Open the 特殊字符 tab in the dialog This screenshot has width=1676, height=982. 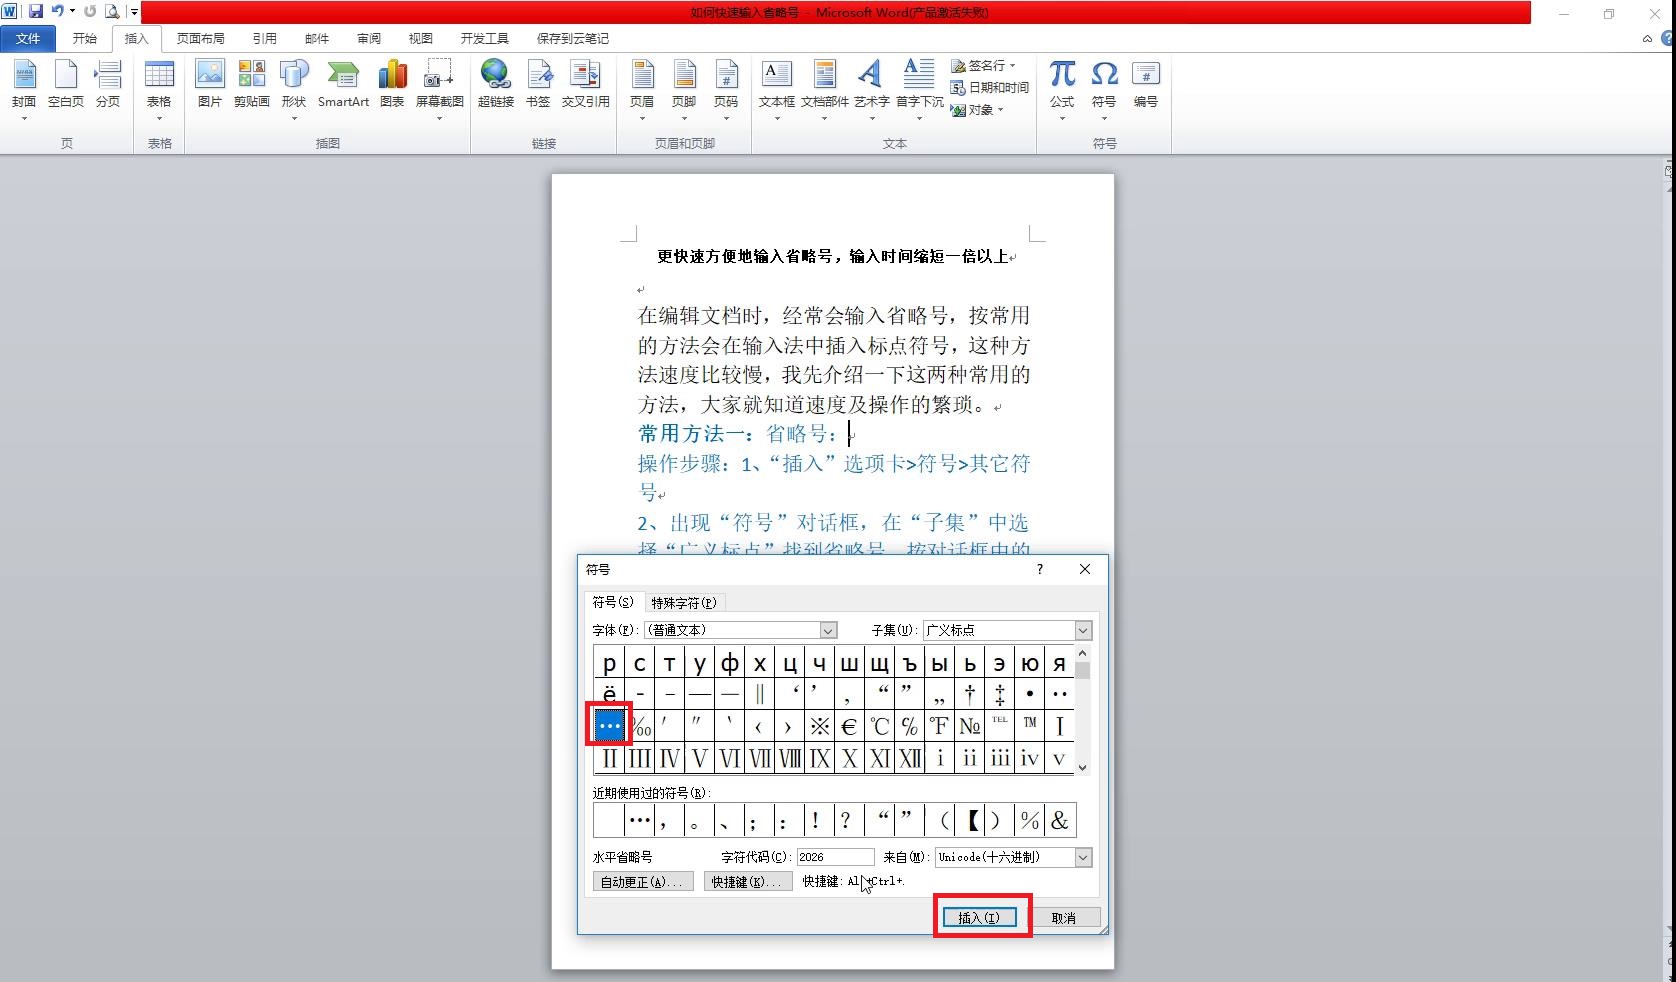(684, 602)
